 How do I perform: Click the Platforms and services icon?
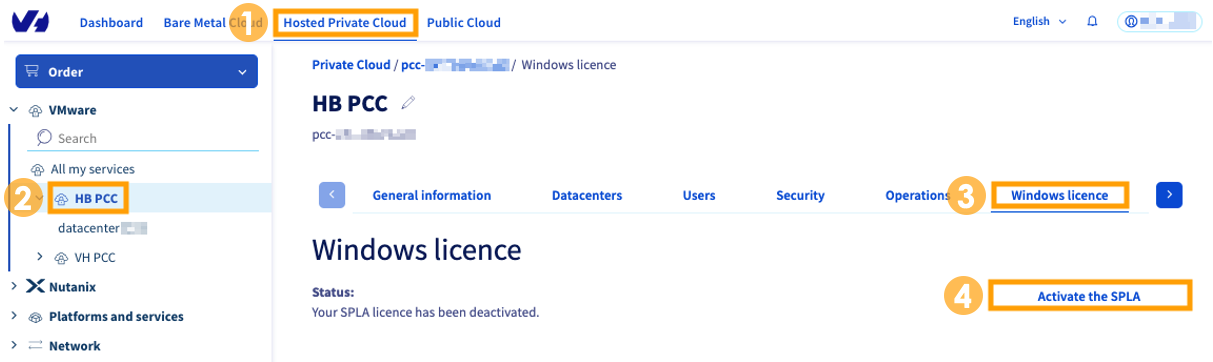pyautogui.click(x=36, y=317)
